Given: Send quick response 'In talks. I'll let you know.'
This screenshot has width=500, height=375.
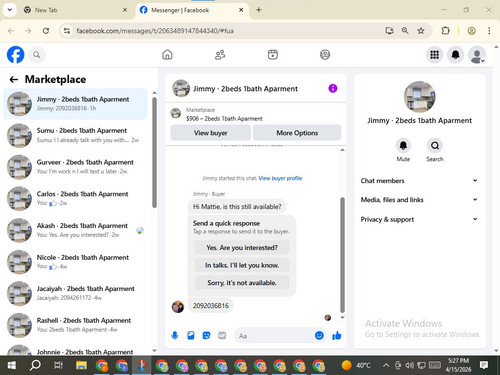Looking at the screenshot, I should pyautogui.click(x=242, y=265).
